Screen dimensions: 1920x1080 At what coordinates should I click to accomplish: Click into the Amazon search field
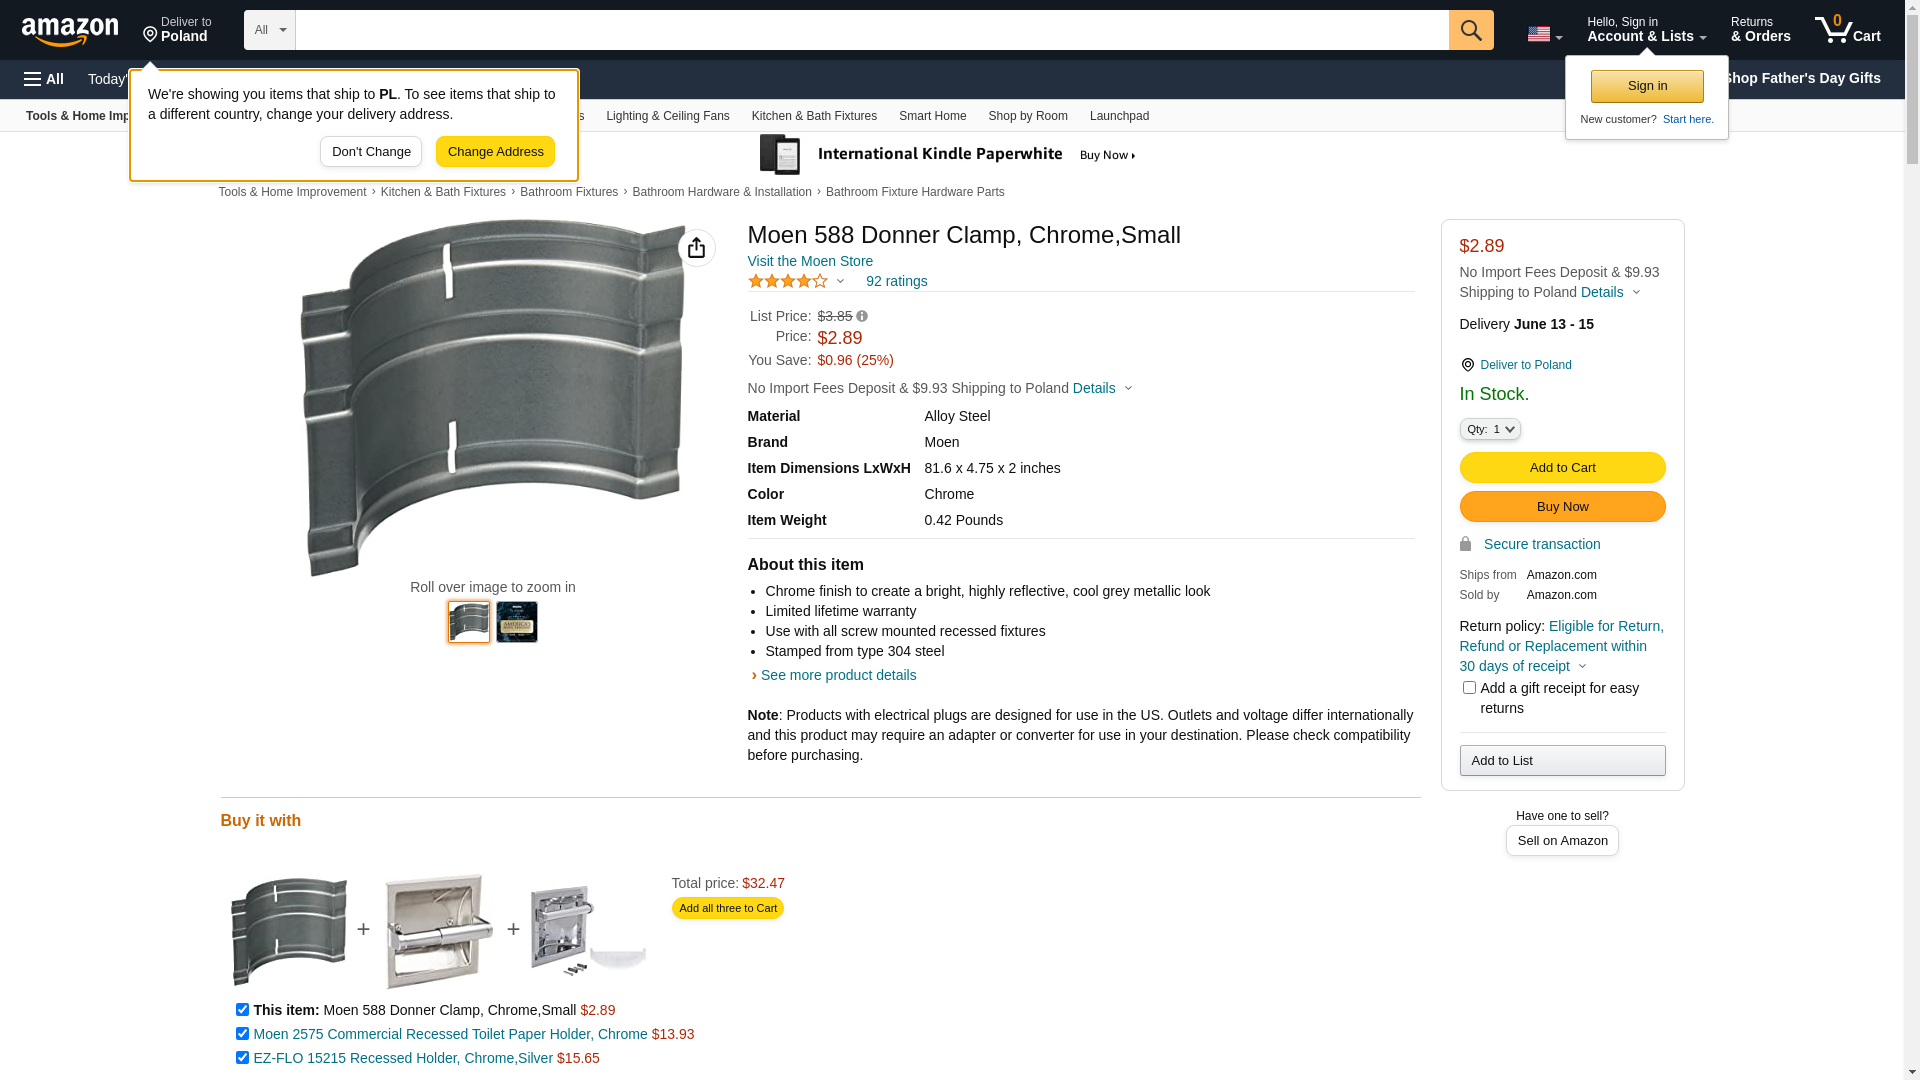coord(870,30)
